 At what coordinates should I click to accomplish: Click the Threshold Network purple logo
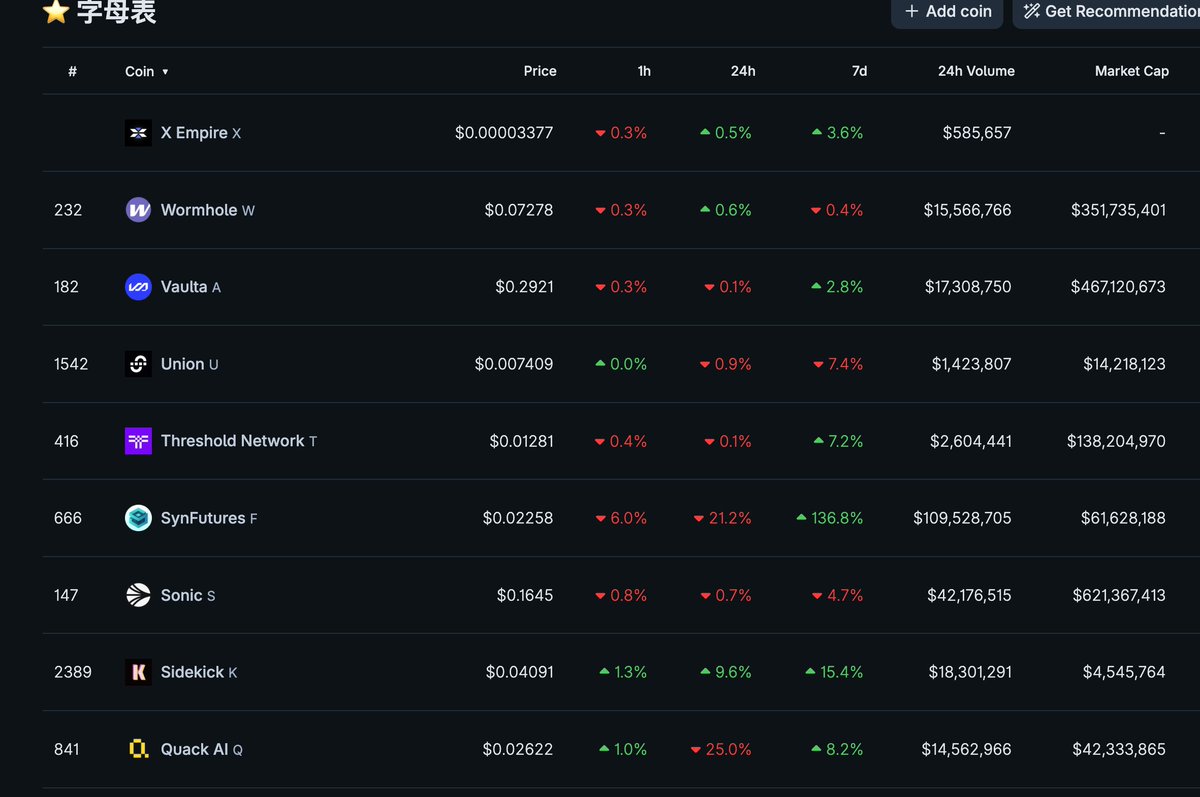[138, 441]
